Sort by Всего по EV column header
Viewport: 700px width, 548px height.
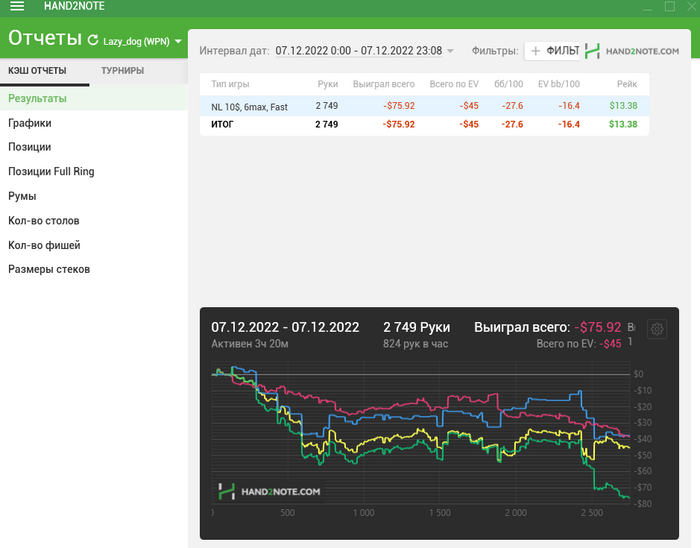coord(454,84)
